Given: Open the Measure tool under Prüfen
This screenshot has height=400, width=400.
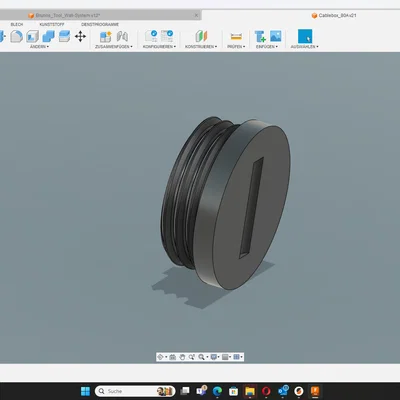Looking at the screenshot, I should (236, 36).
